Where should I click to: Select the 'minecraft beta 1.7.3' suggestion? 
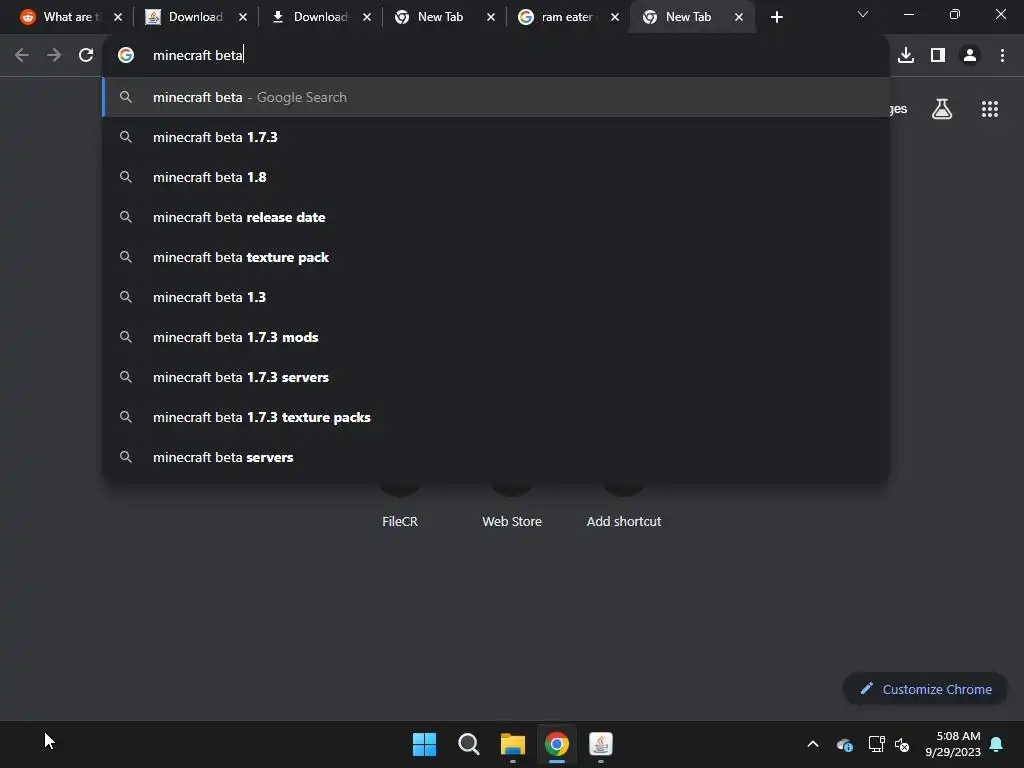496,137
